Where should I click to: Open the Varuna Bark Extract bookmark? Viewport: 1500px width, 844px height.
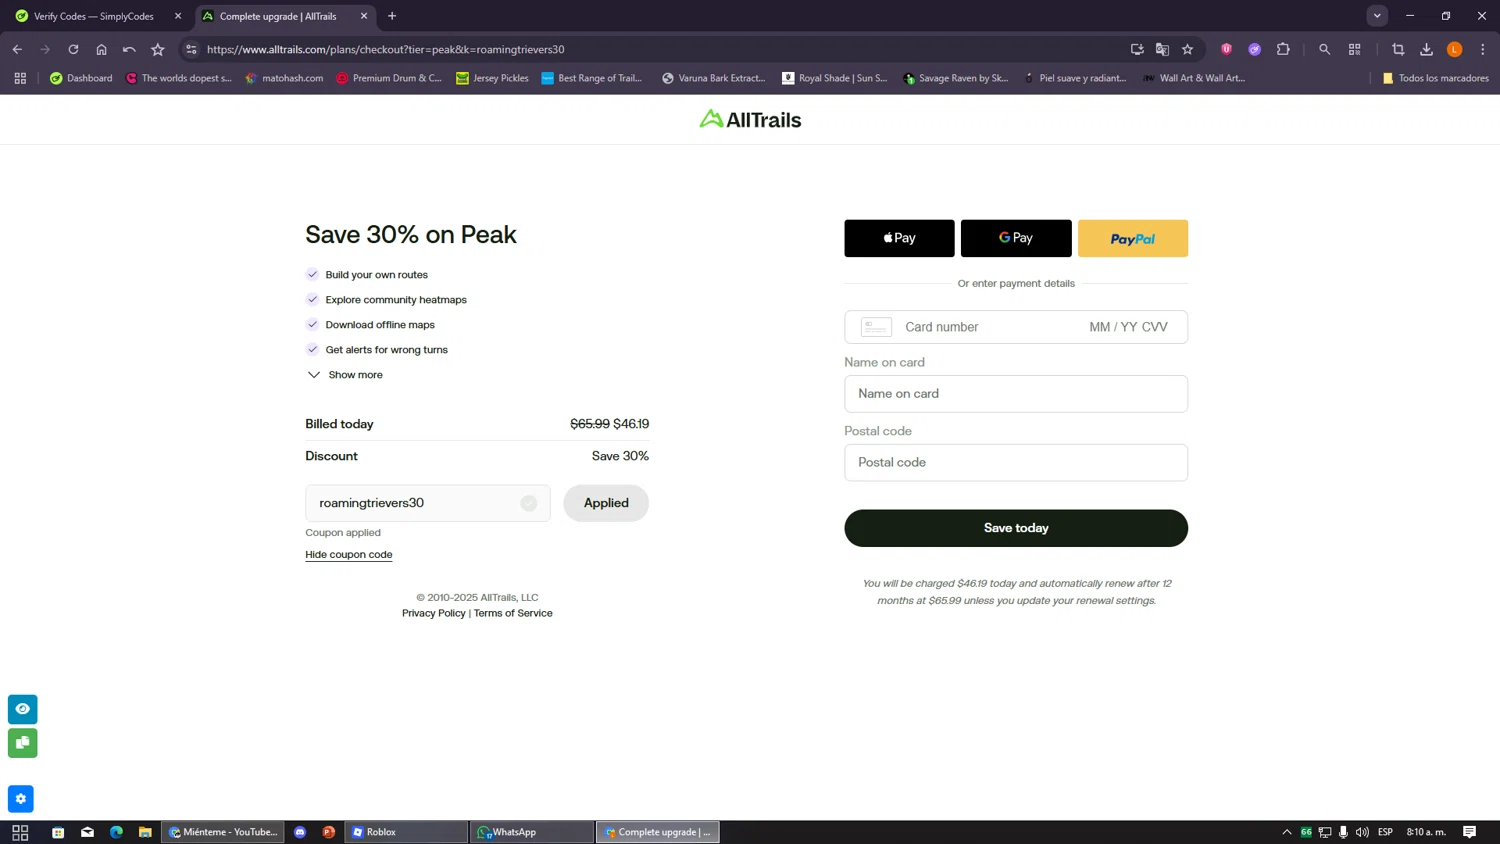click(x=713, y=78)
